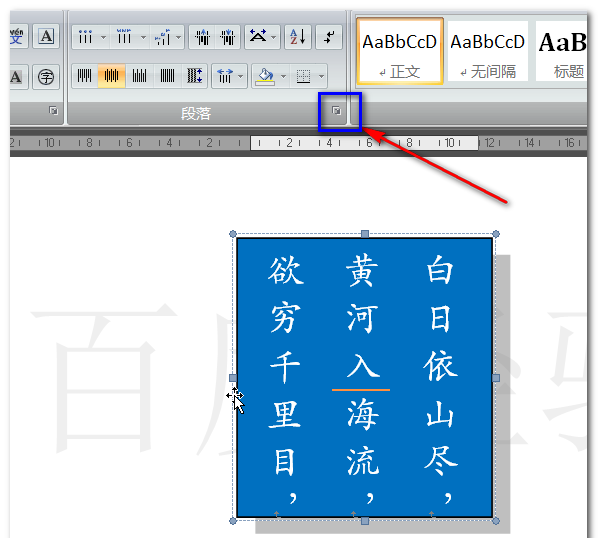The image size is (598, 538).
Task: Click the character 里 in the text box
Action: (285, 415)
